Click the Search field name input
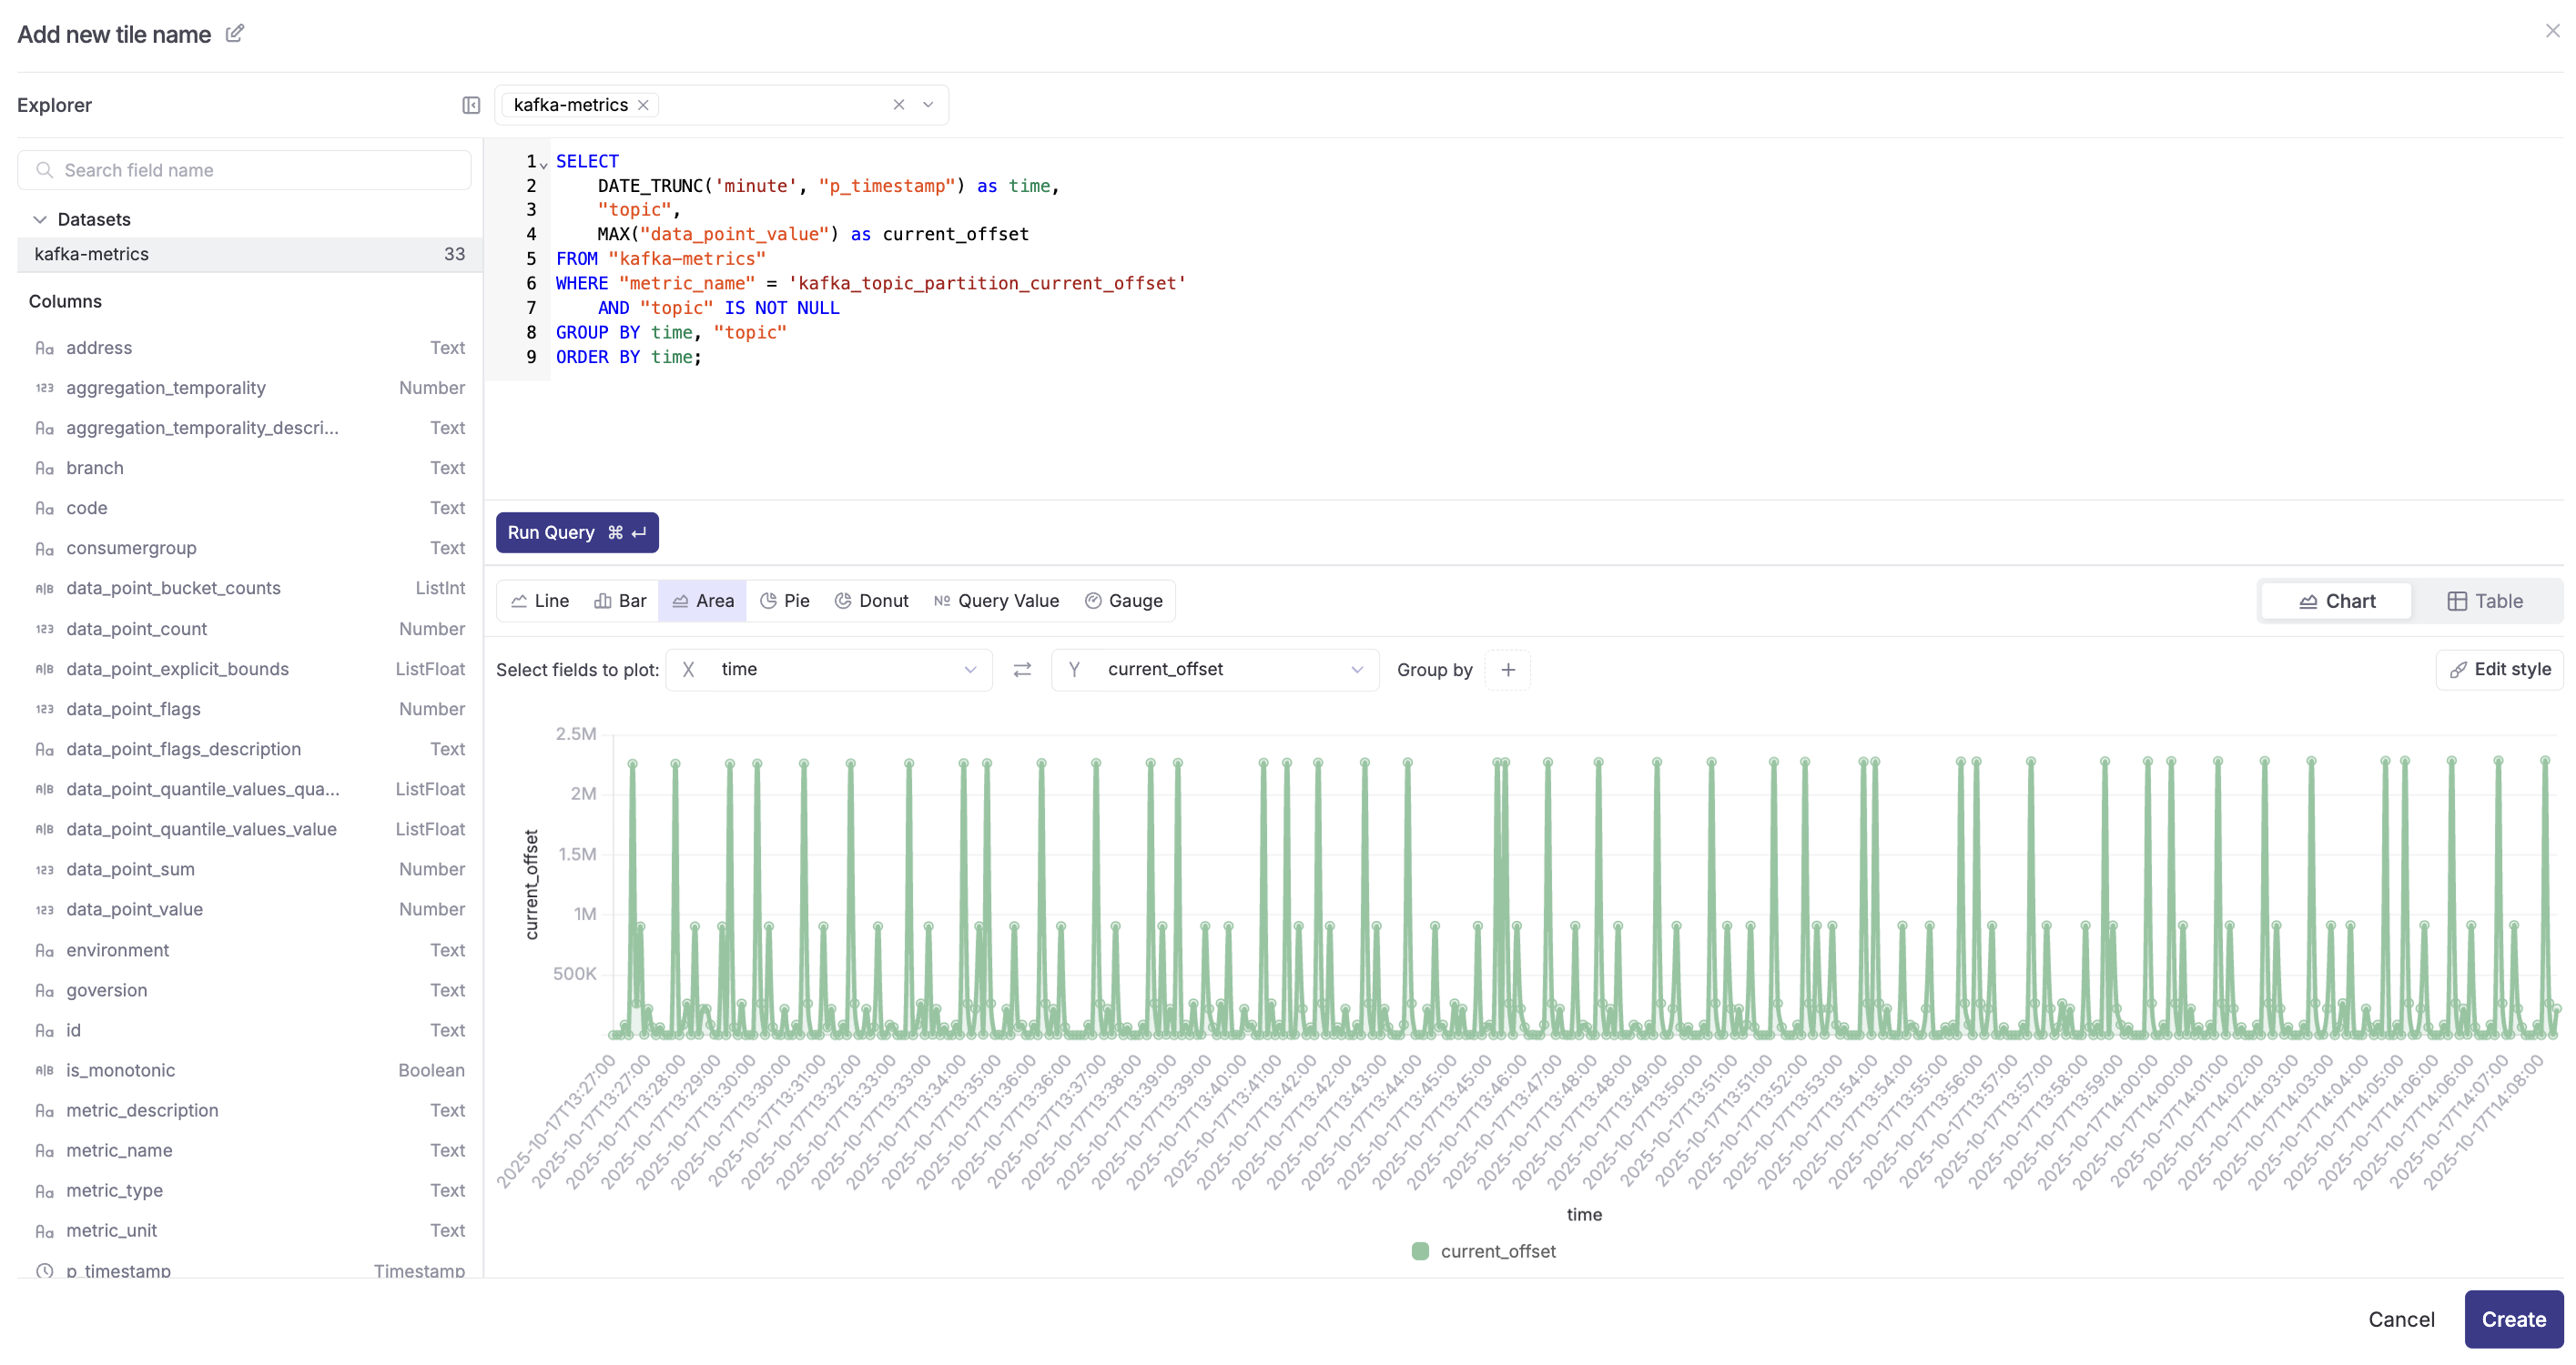The width and height of the screenshot is (2576, 1365). (245, 170)
